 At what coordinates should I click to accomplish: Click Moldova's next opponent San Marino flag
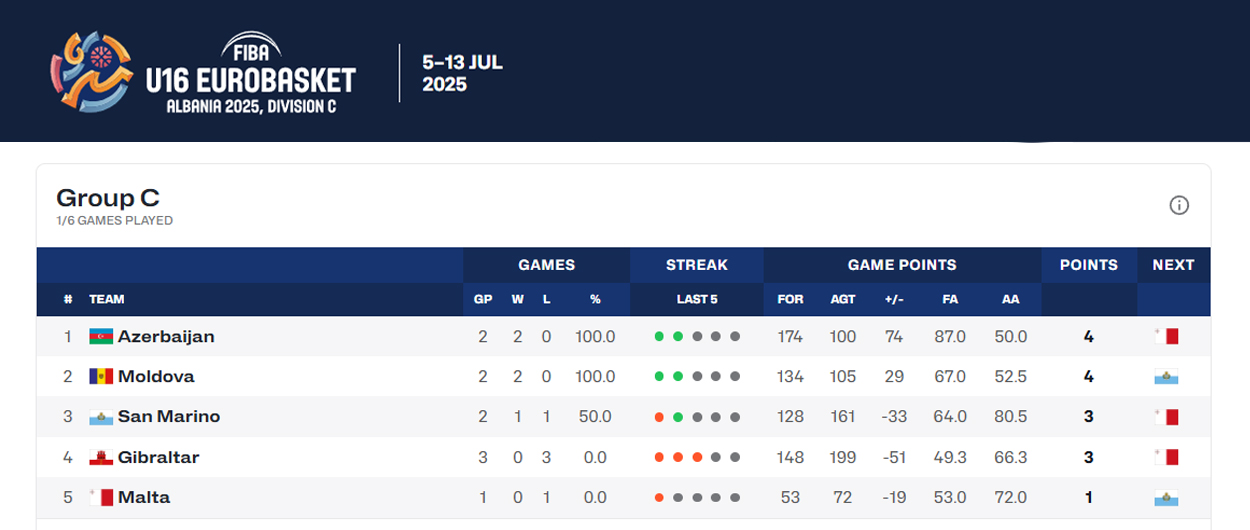(1166, 377)
